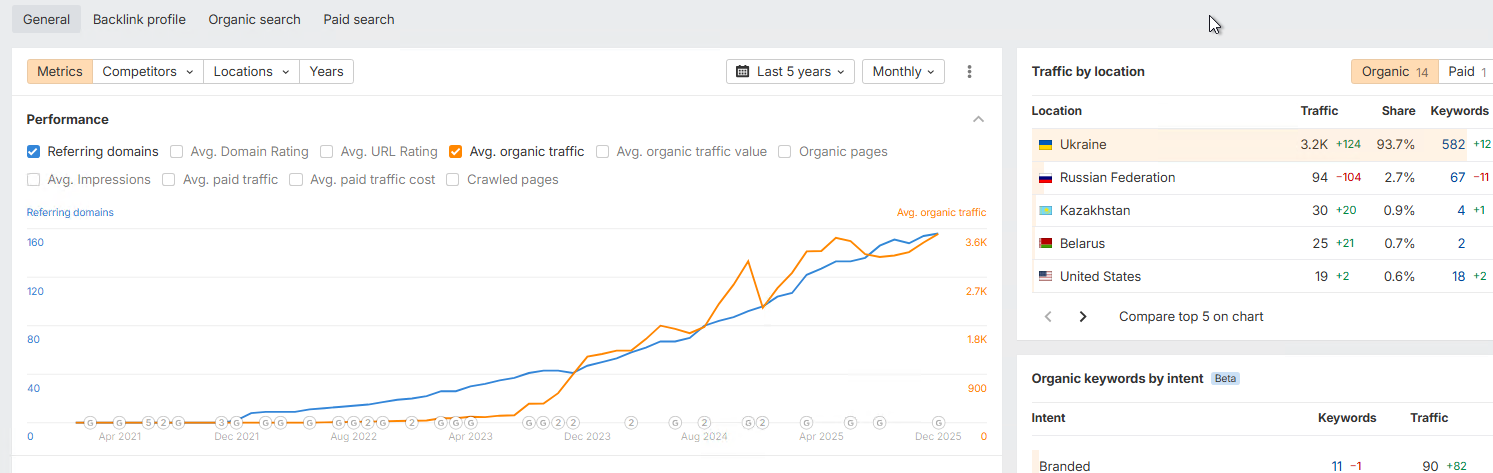Click the Kazakhstan flag icon
This screenshot has height=473, width=1493.
pyautogui.click(x=1046, y=211)
